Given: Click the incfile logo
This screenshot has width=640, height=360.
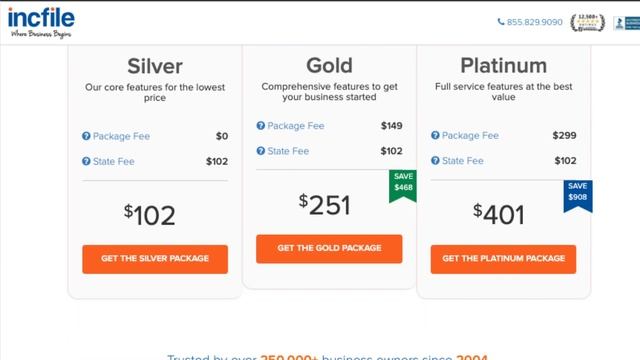Looking at the screenshot, I should coord(41,22).
